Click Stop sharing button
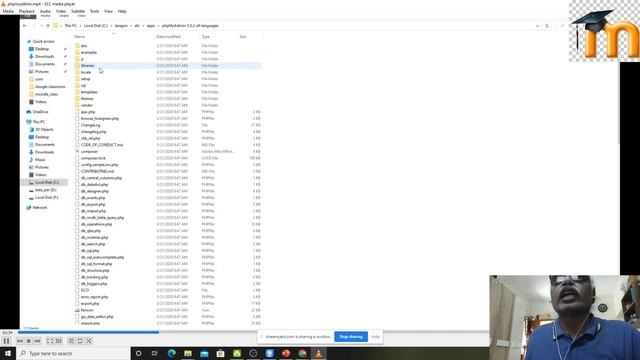This screenshot has height=360, width=640. point(351,337)
